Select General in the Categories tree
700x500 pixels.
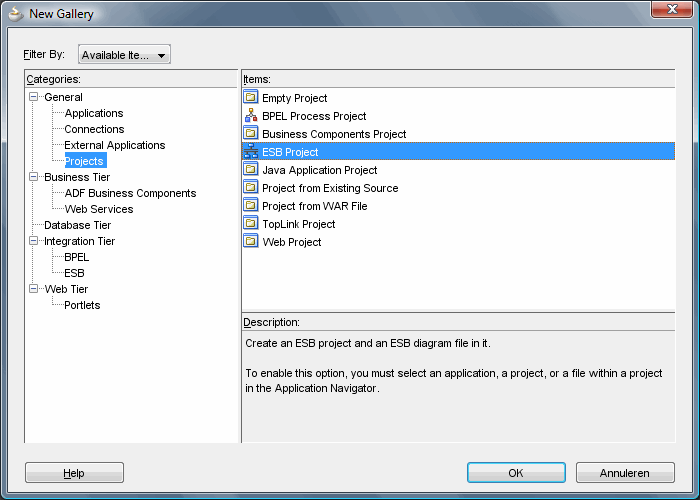point(63,97)
